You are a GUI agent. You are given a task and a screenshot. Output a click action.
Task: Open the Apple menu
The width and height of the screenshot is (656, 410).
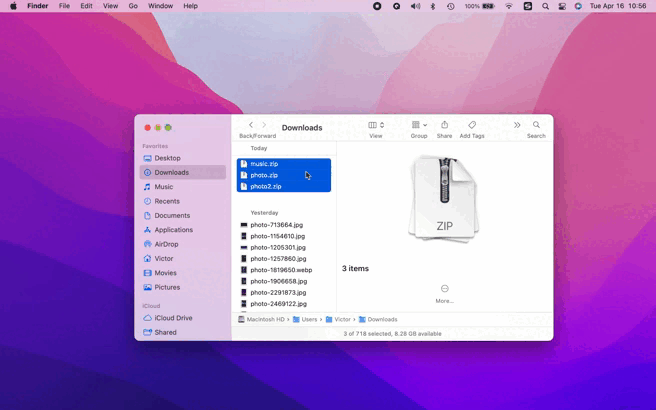pyautogui.click(x=13, y=6)
